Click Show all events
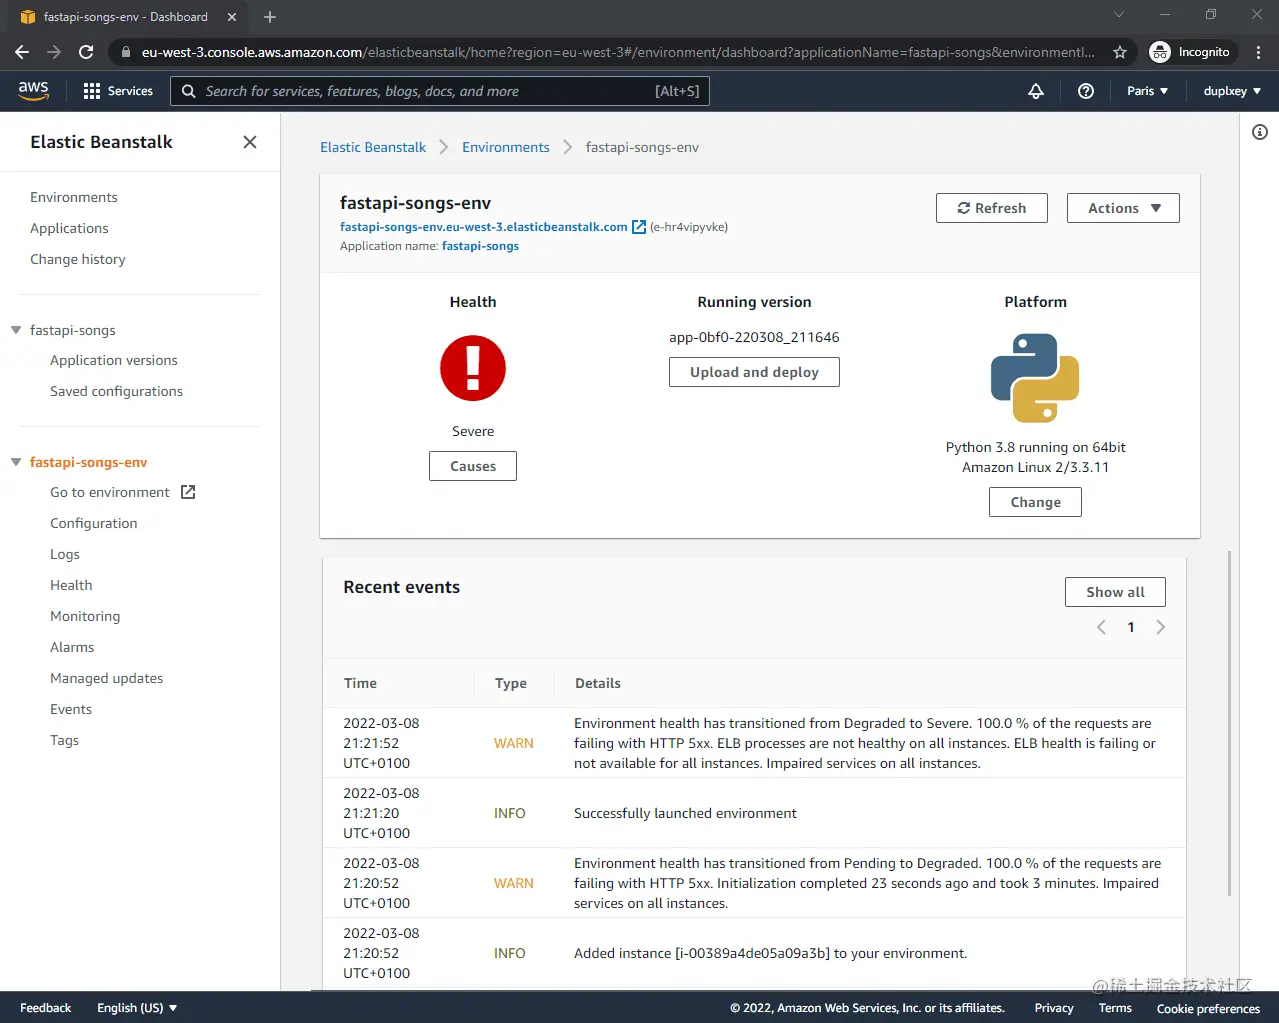Screen dimensions: 1279x1023 (x=1115, y=592)
